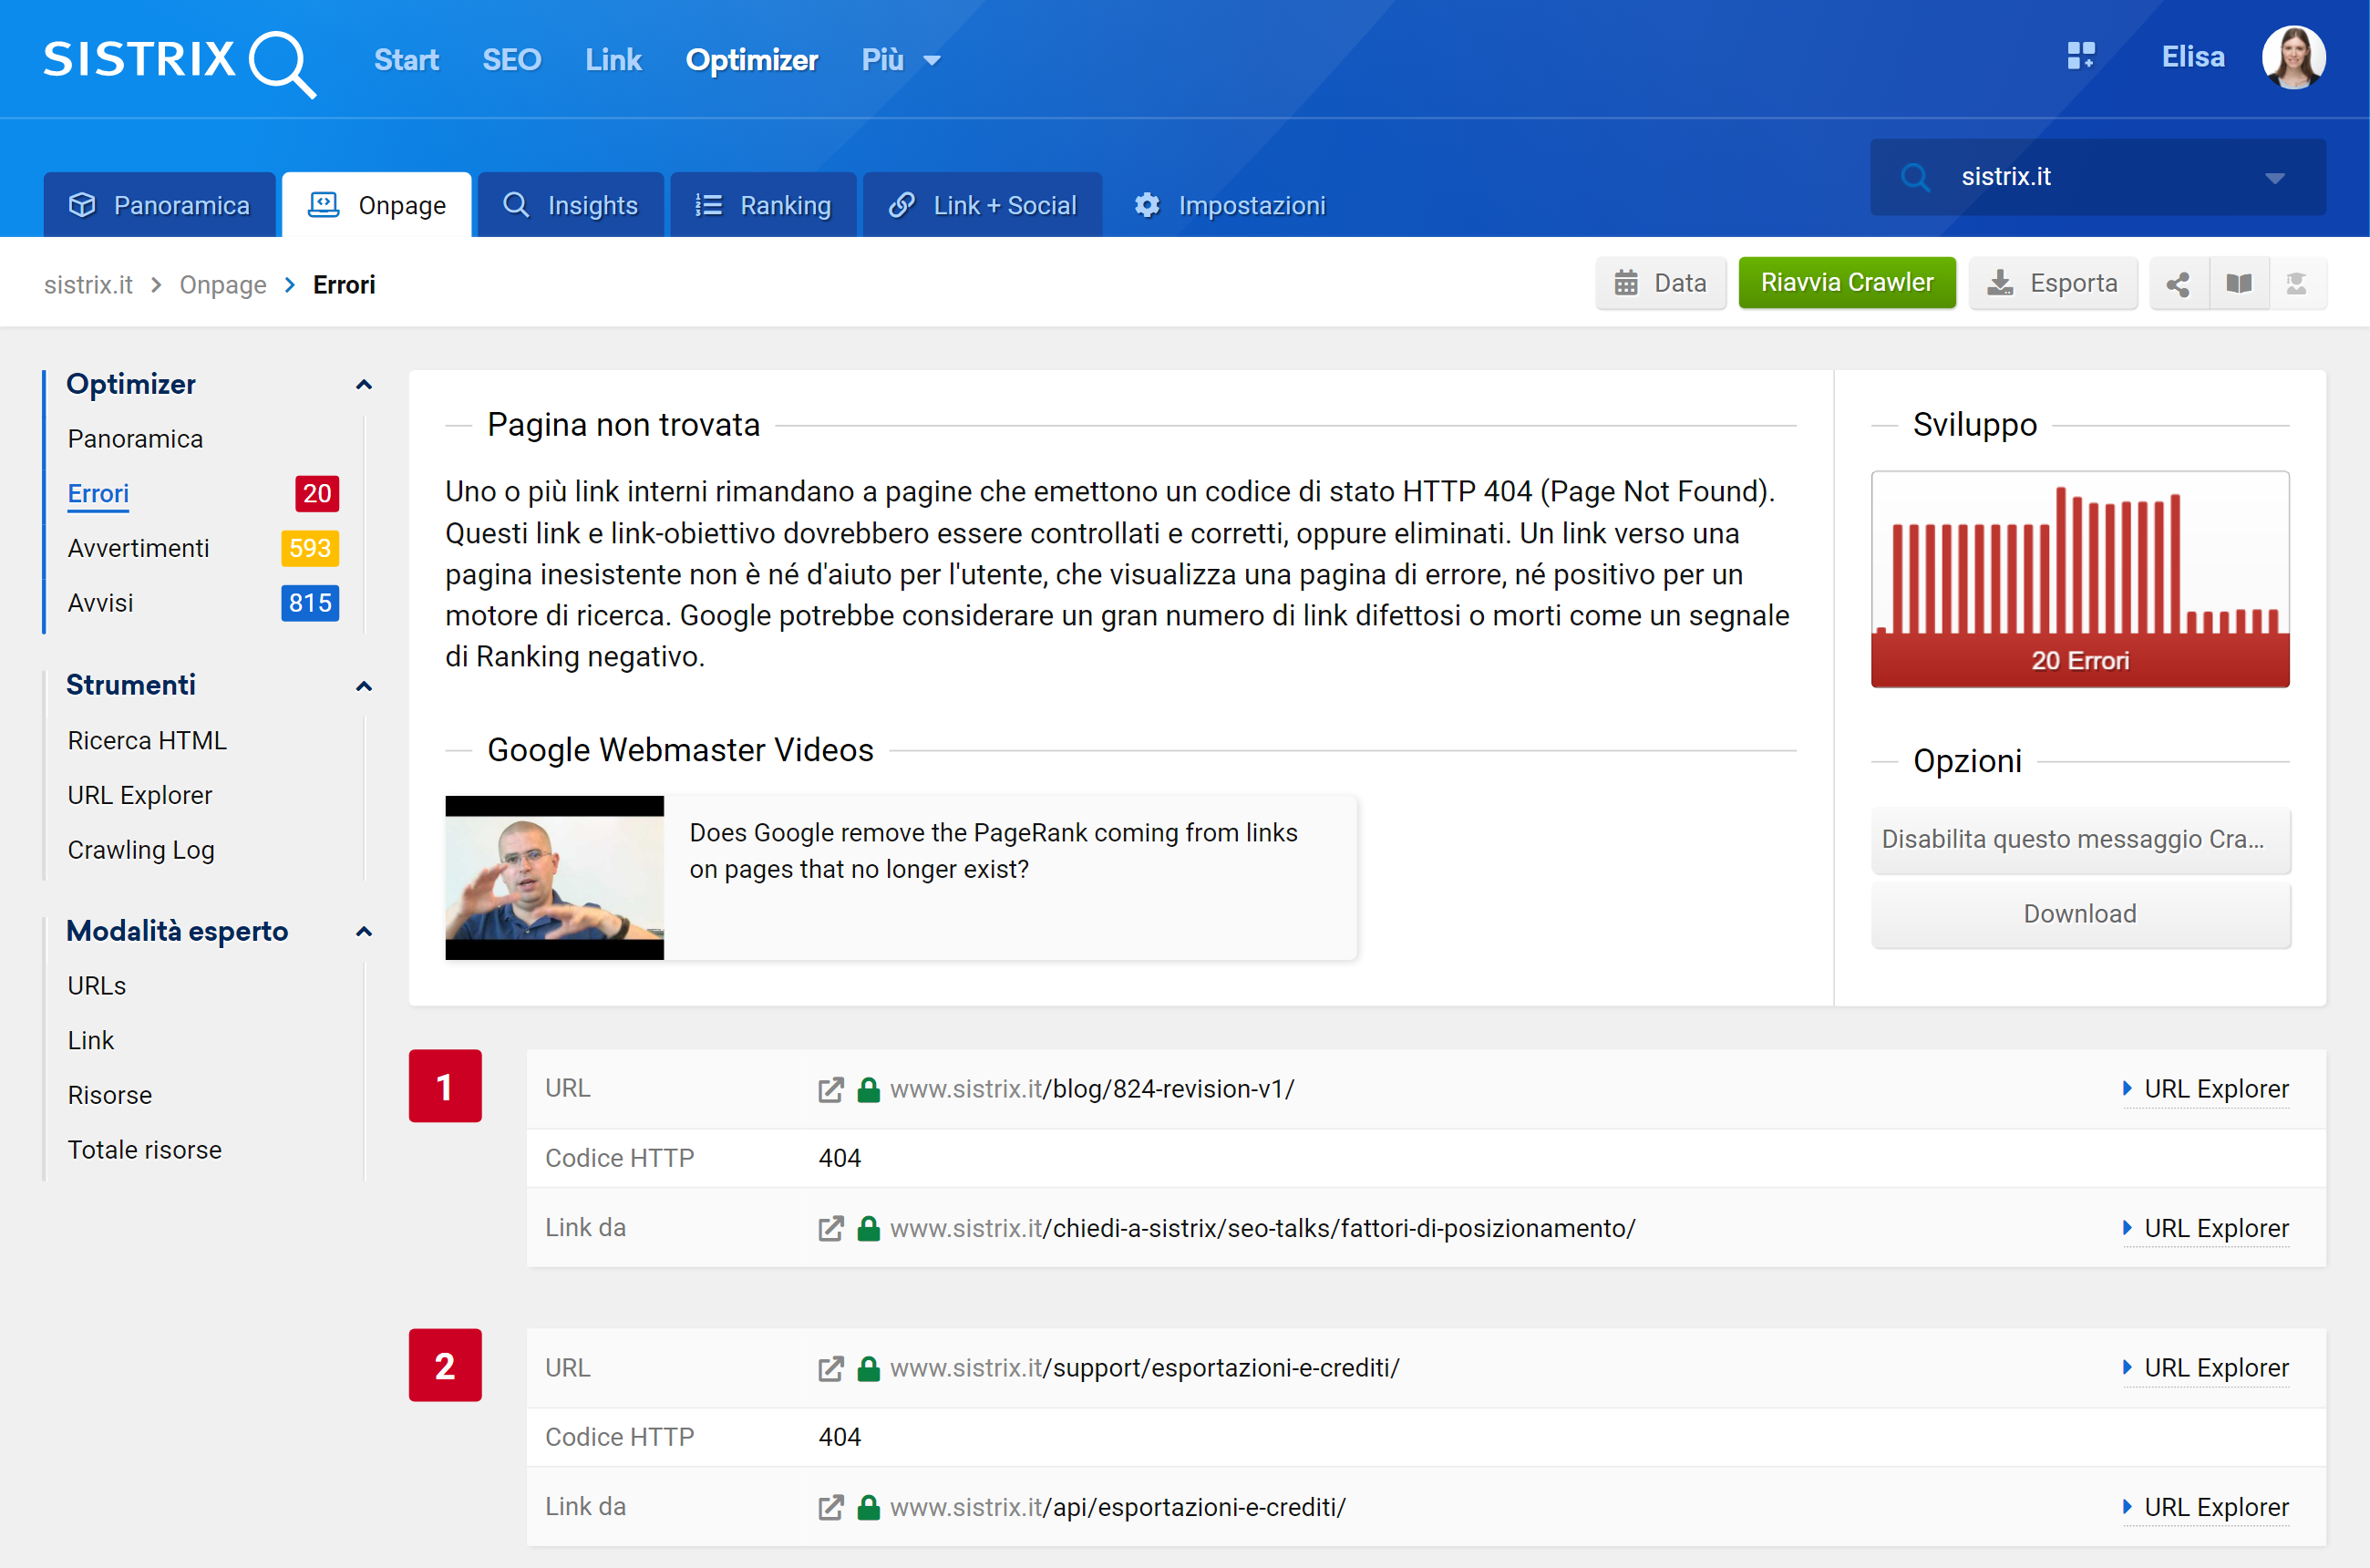The width and height of the screenshot is (2370, 1568).
Task: Click lock icon beside support/esportazioni-e-crediti
Action: point(868,1368)
